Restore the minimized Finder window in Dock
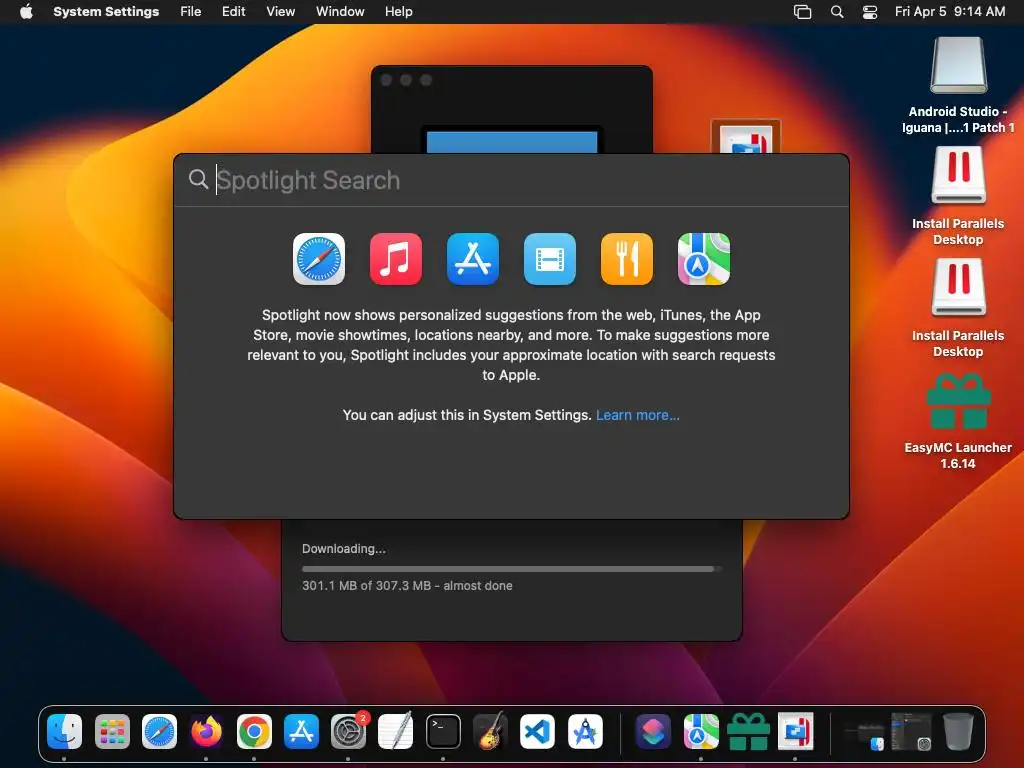 [864, 734]
